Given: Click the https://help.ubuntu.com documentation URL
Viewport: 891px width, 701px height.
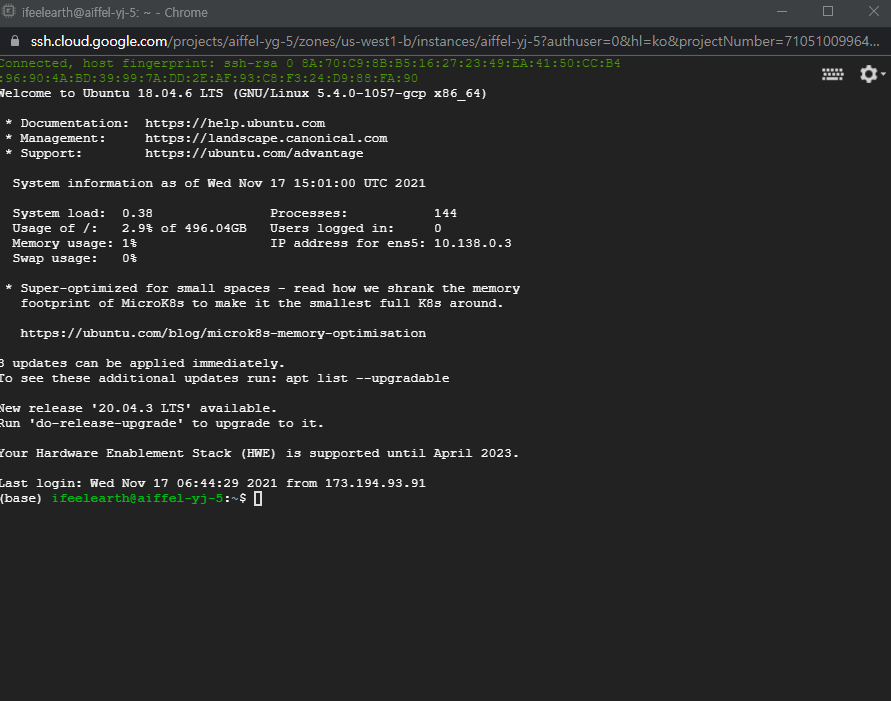Looking at the screenshot, I should click(x=235, y=123).
